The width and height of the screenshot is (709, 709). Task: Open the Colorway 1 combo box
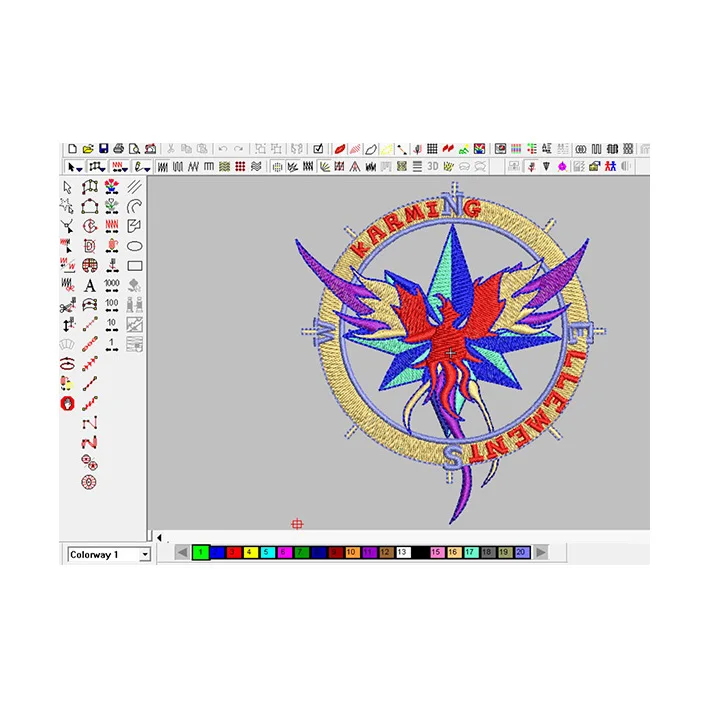109,554
